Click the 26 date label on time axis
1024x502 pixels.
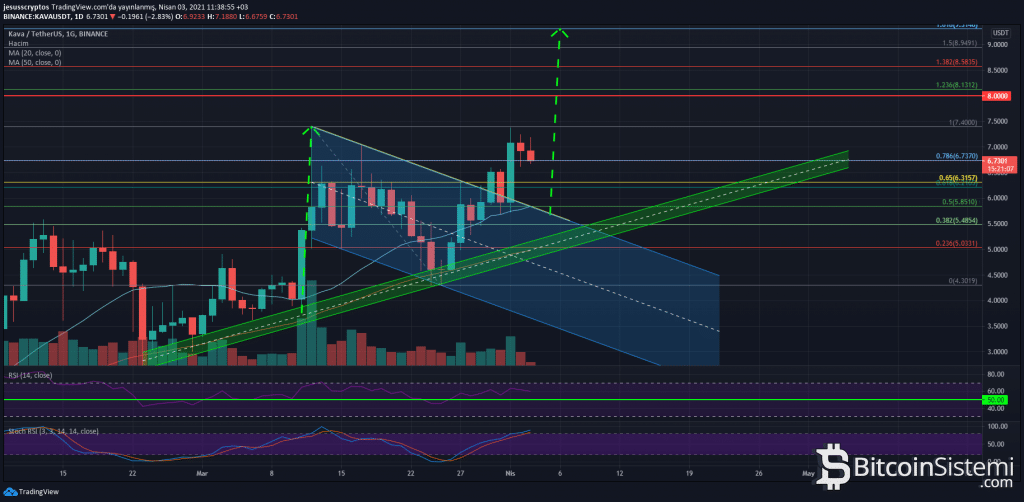[759, 472]
